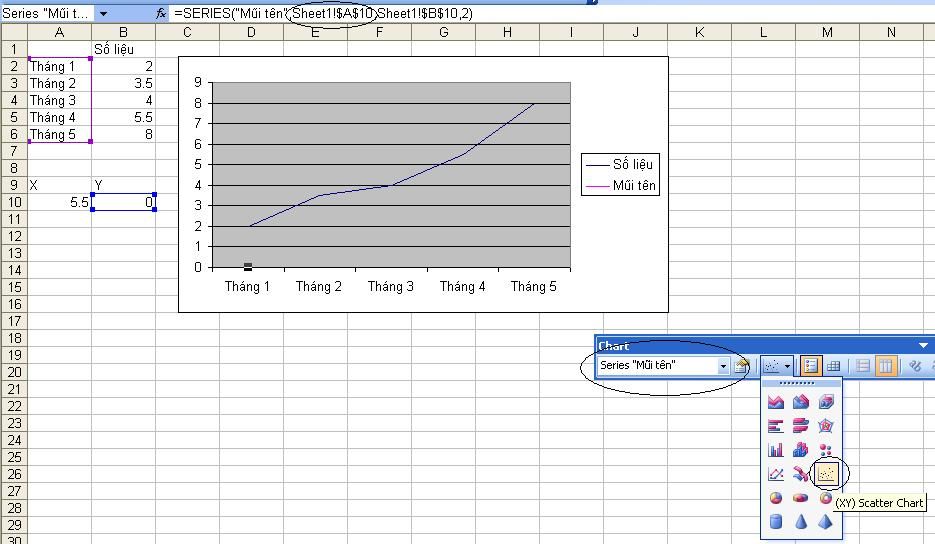935x544 pixels.
Task: Open Chart toolbar options arrow
Action: pyautogui.click(x=923, y=345)
